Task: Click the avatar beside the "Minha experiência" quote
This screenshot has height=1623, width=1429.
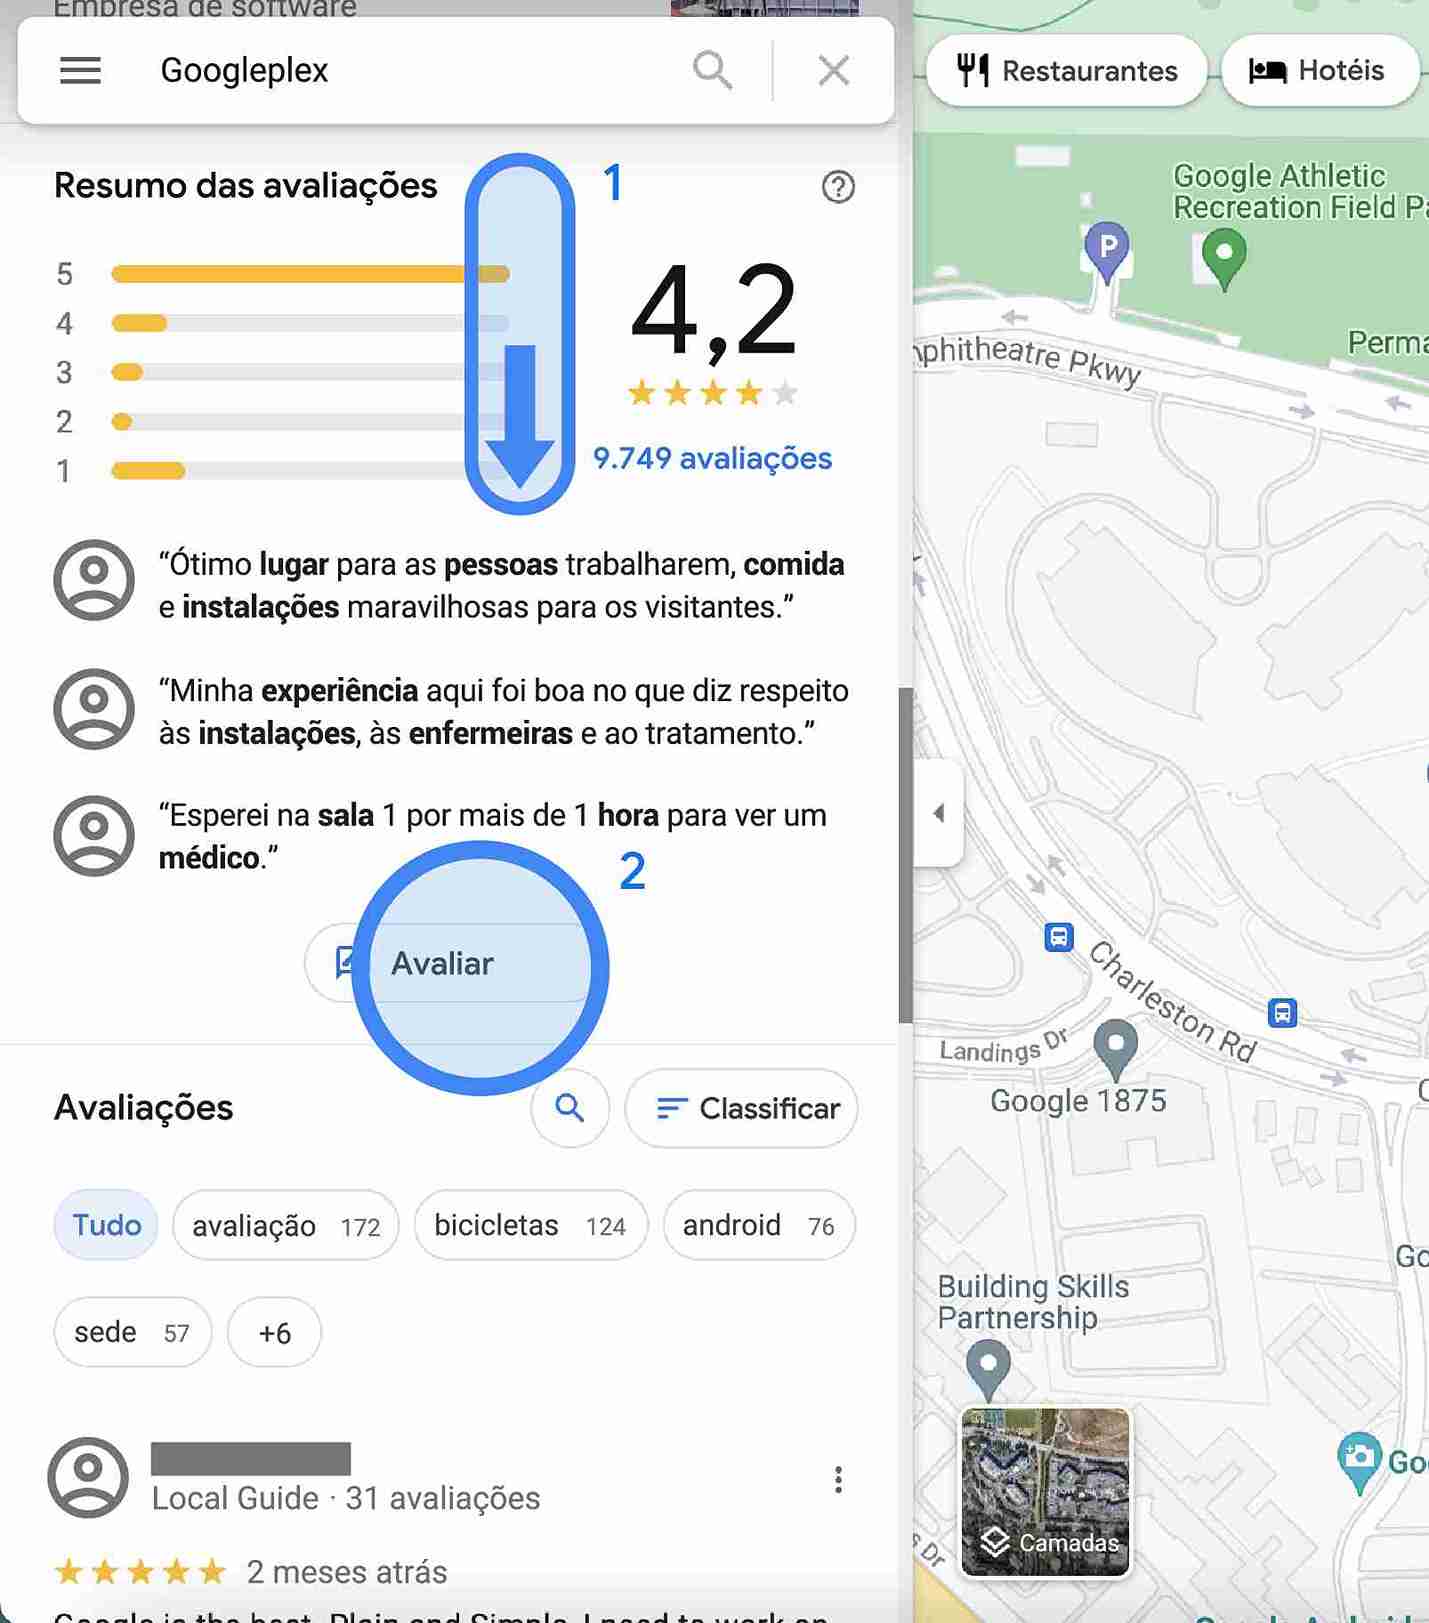Action: [94, 708]
